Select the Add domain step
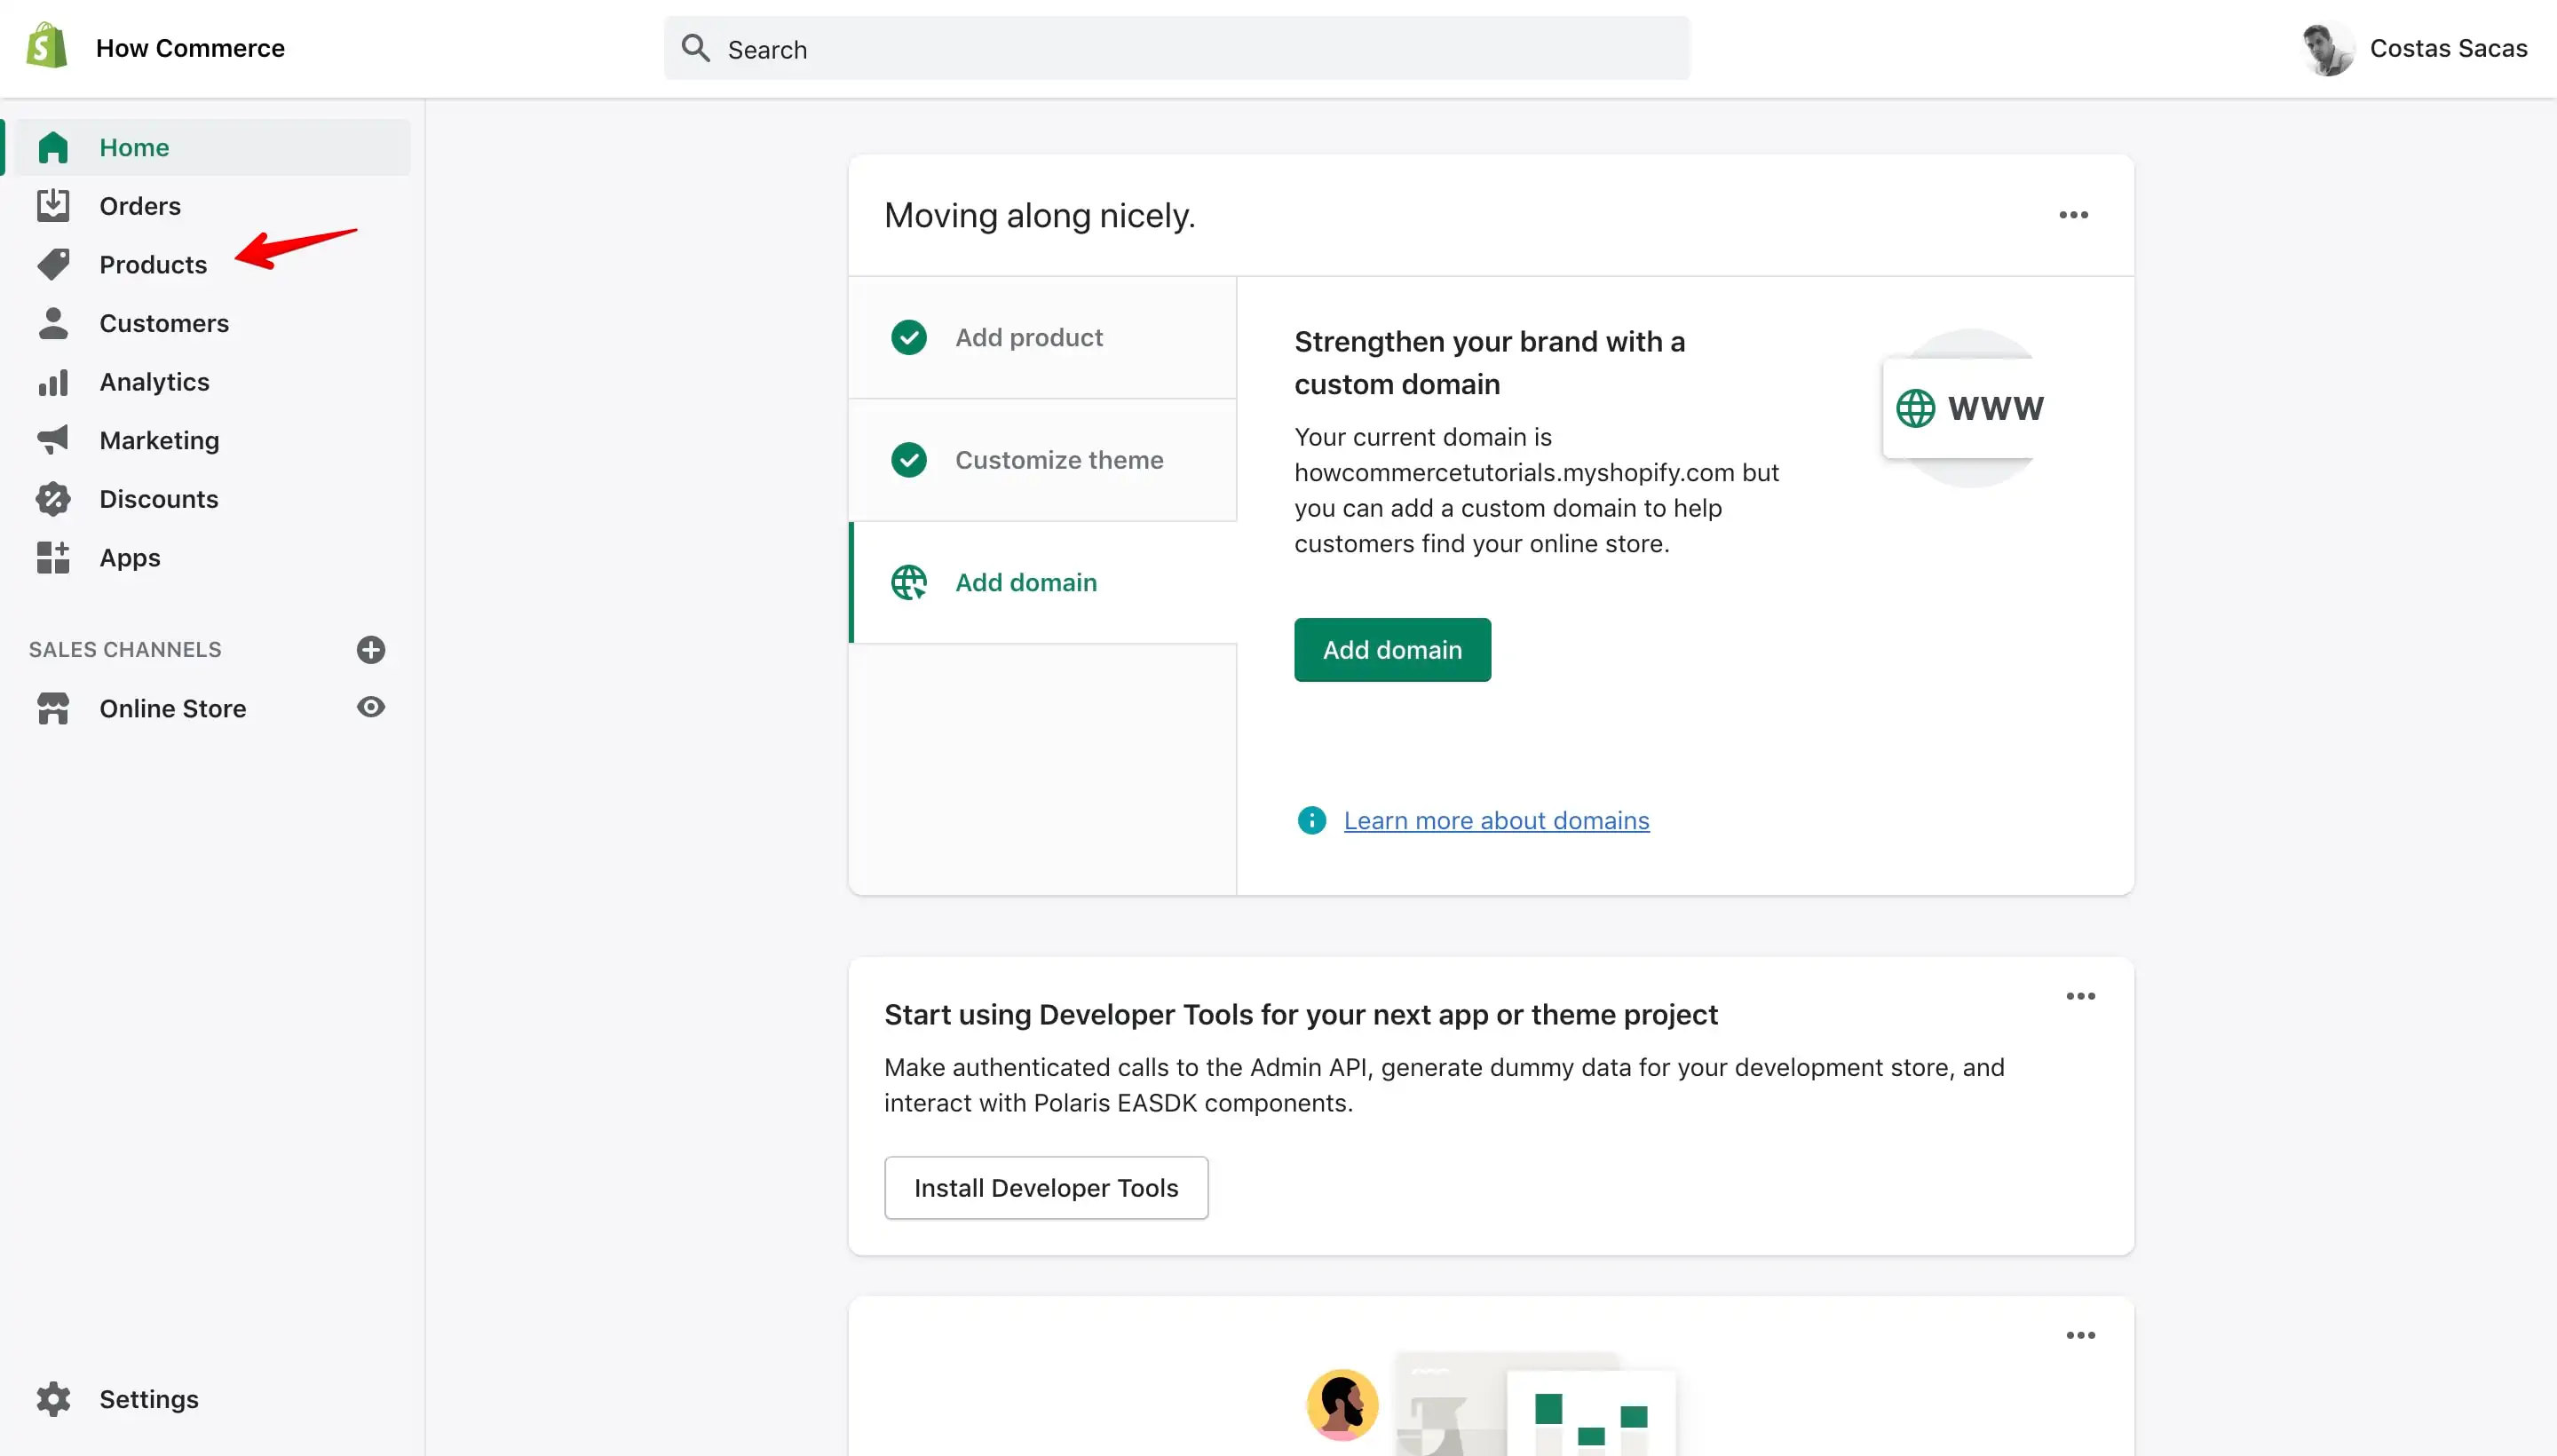This screenshot has height=1456, width=2557. coord(1042,582)
